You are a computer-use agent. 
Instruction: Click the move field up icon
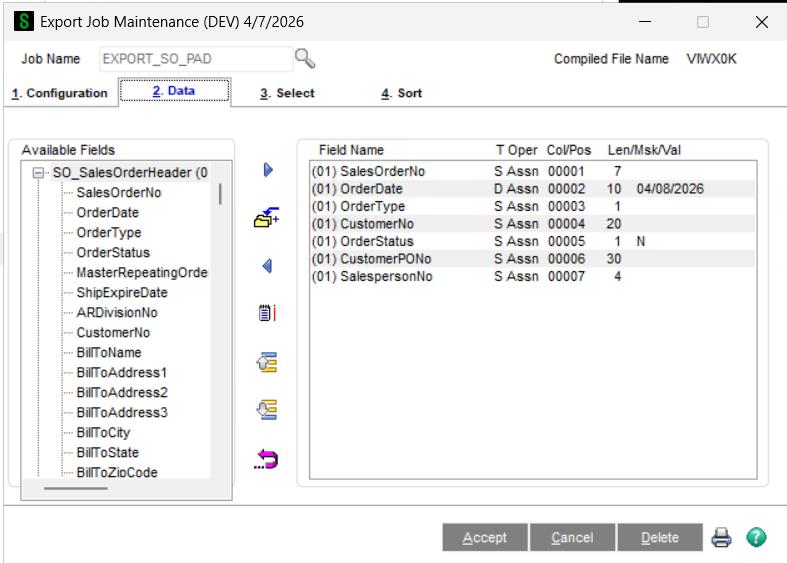(x=267, y=362)
